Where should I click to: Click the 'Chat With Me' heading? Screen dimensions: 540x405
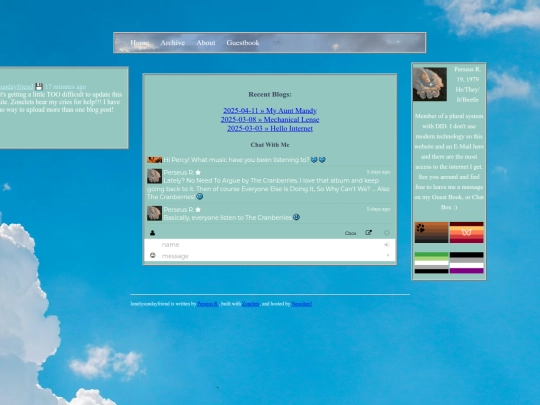click(270, 145)
